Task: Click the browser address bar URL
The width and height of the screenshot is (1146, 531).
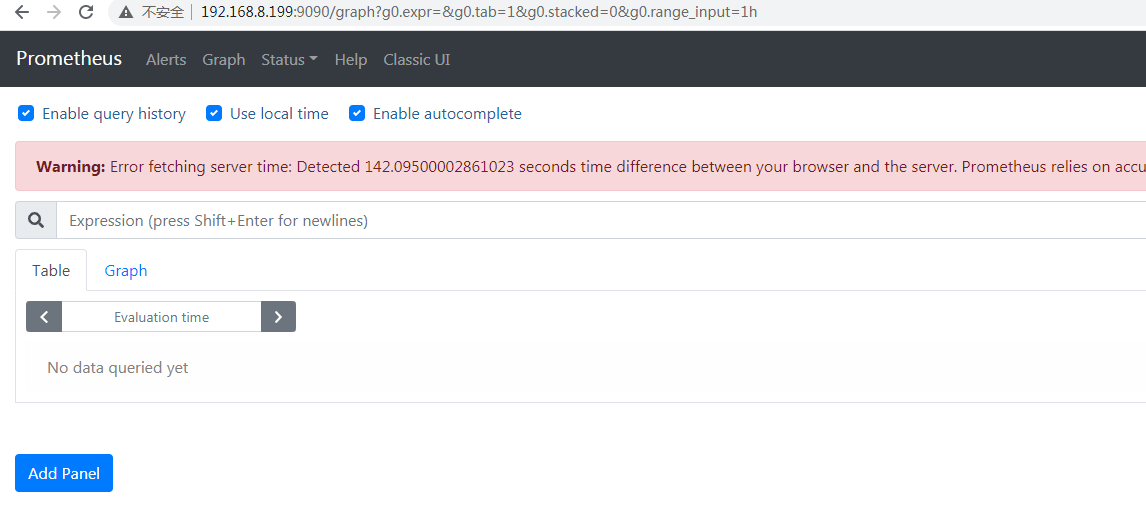Action: [x=479, y=12]
